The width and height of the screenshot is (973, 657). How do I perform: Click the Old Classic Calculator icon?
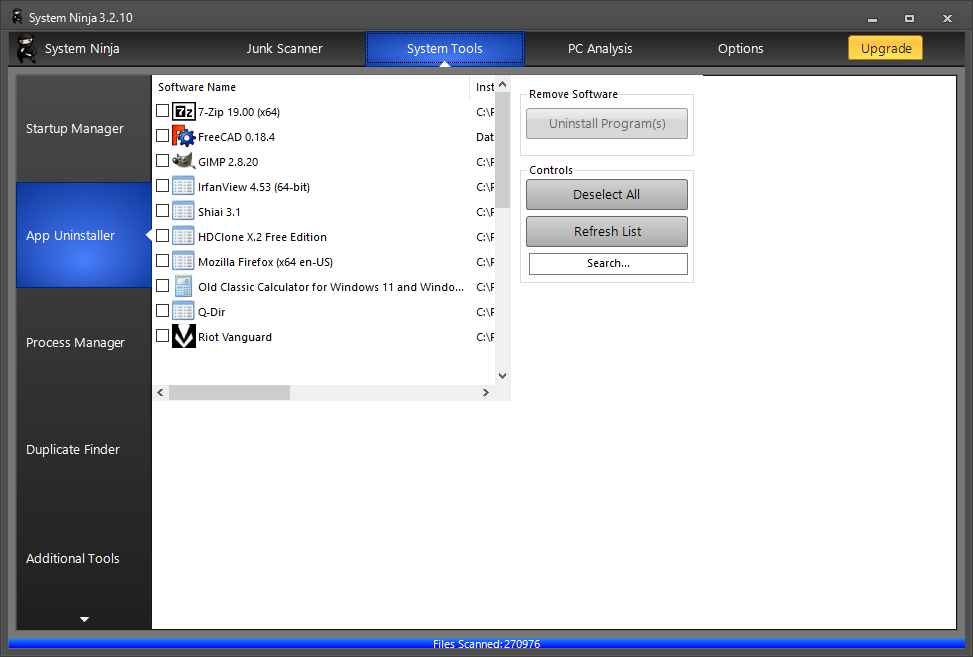[183, 287]
